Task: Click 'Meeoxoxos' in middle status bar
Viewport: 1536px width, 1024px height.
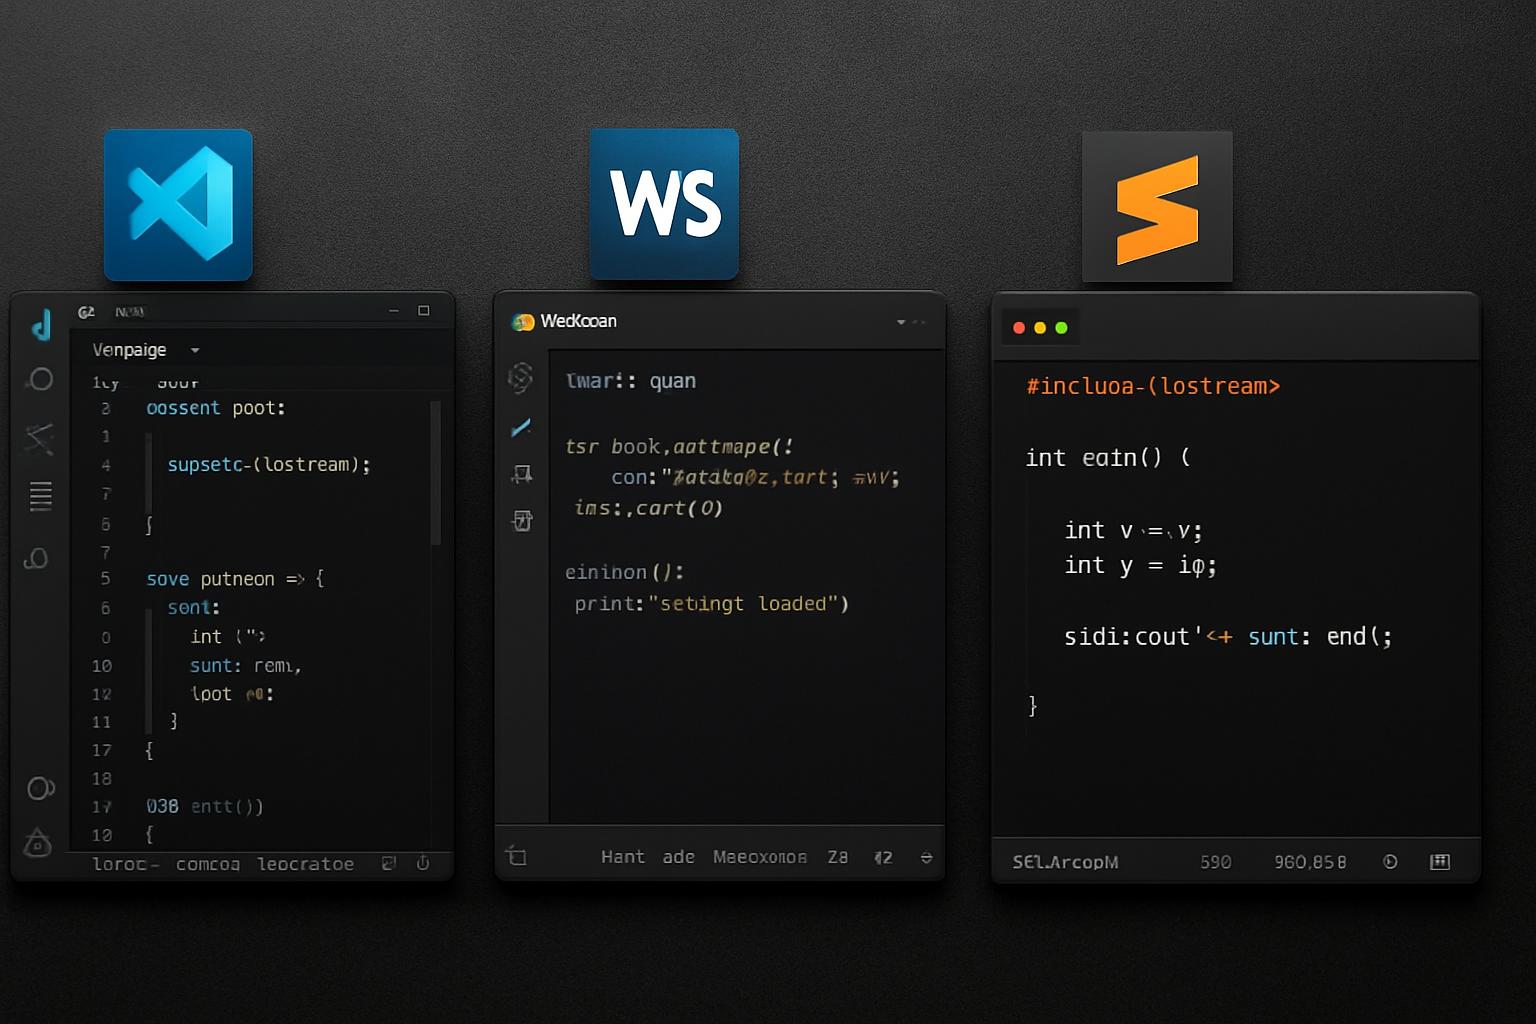Action: (x=760, y=857)
